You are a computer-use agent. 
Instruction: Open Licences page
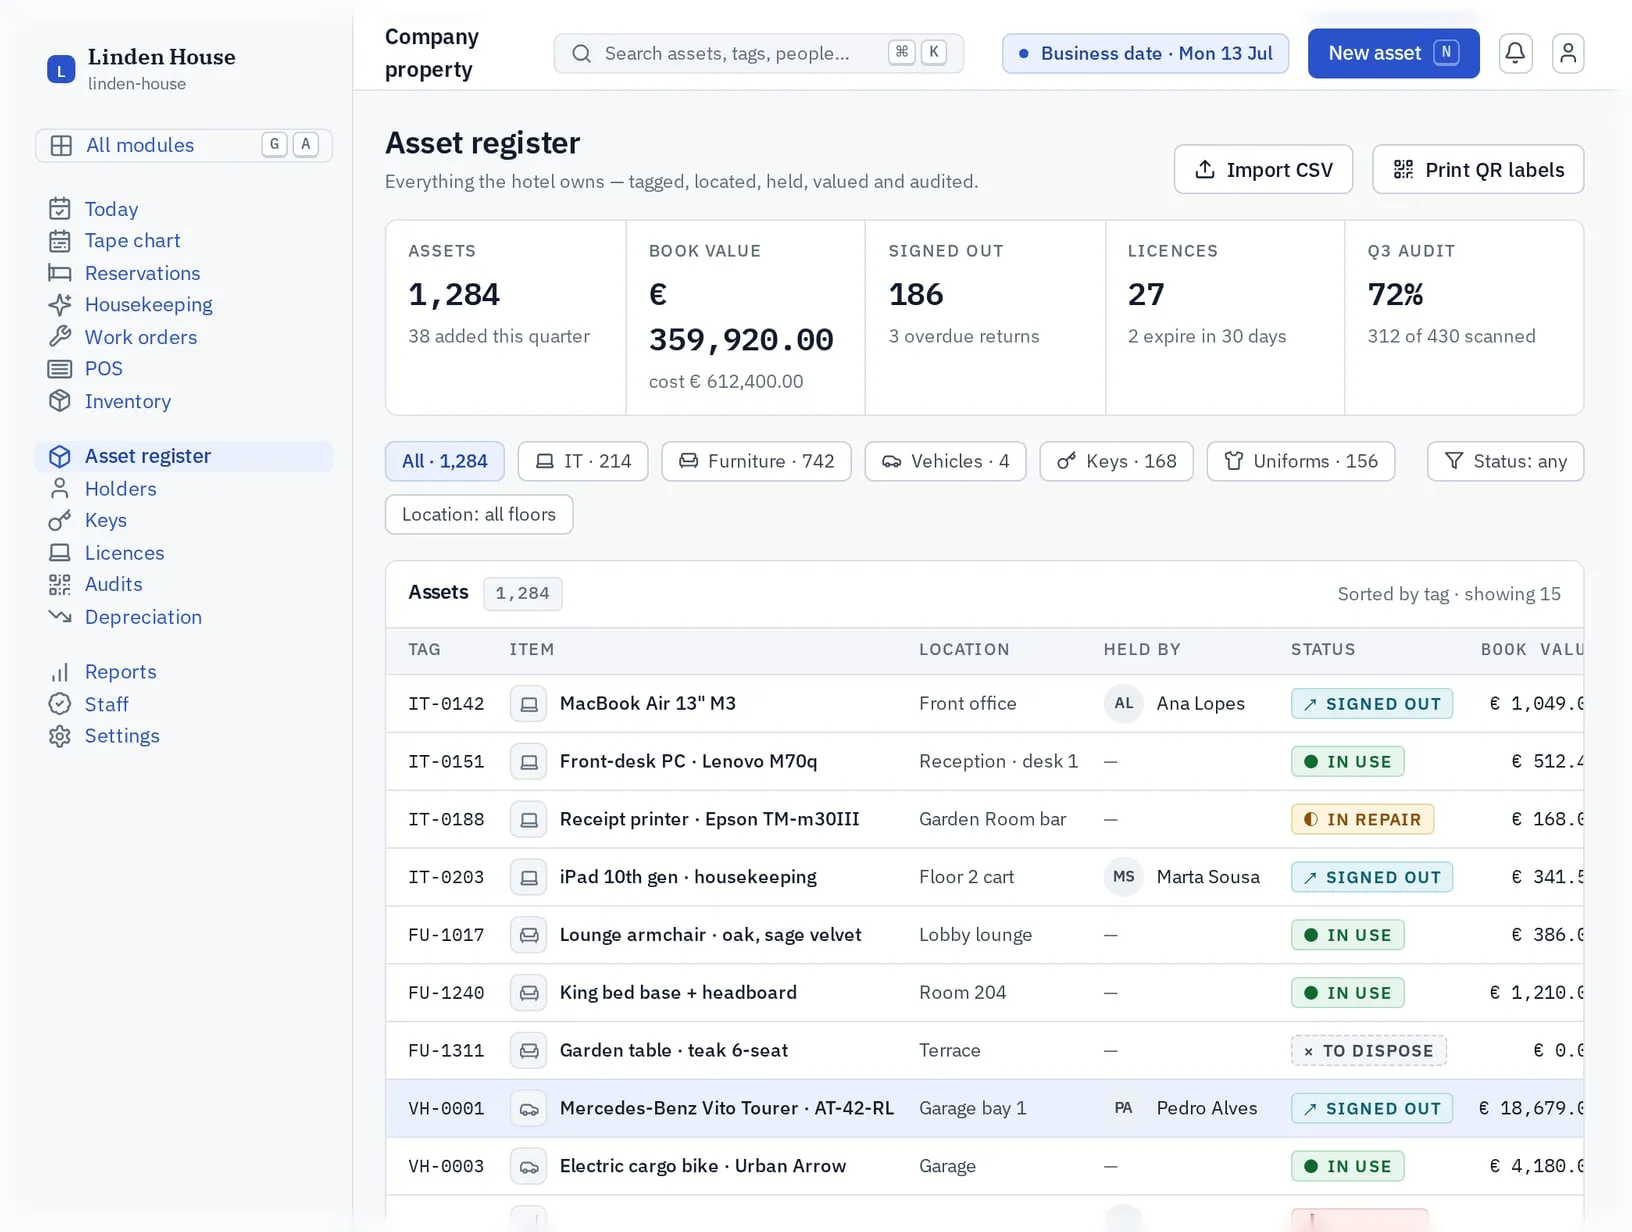tap(184, 553)
